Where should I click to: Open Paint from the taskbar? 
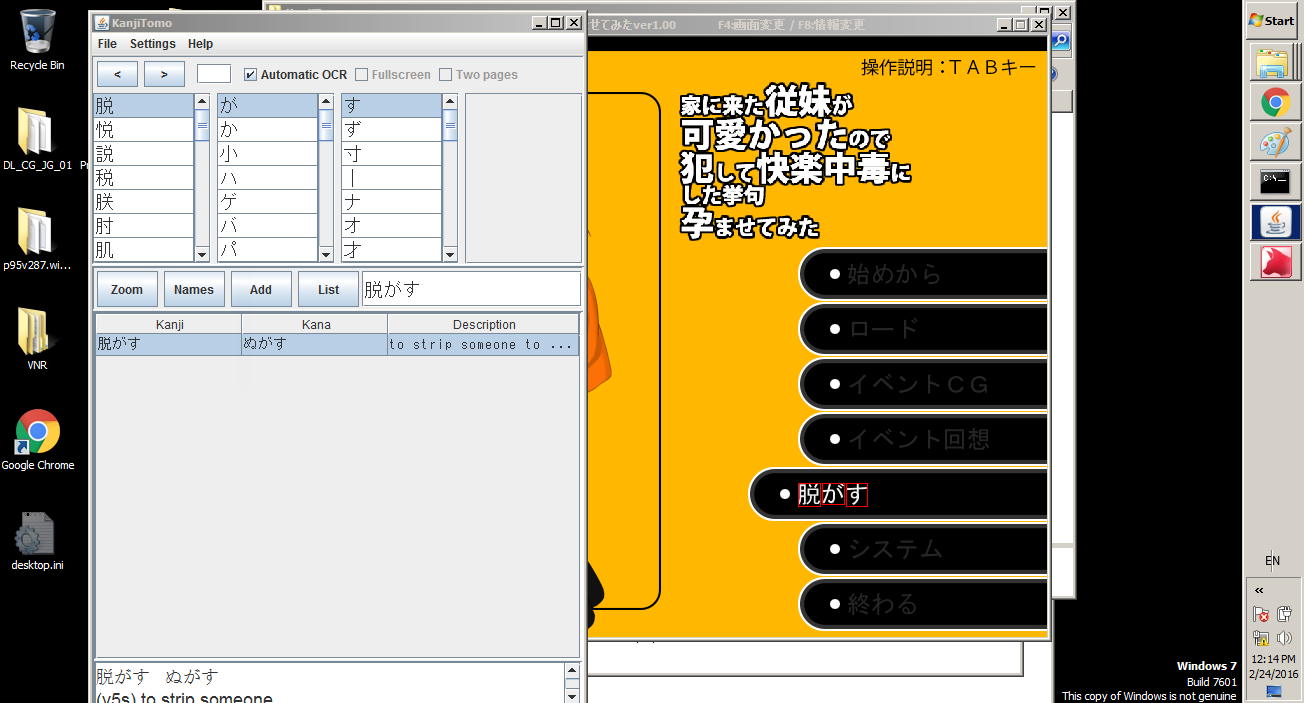(1274, 142)
